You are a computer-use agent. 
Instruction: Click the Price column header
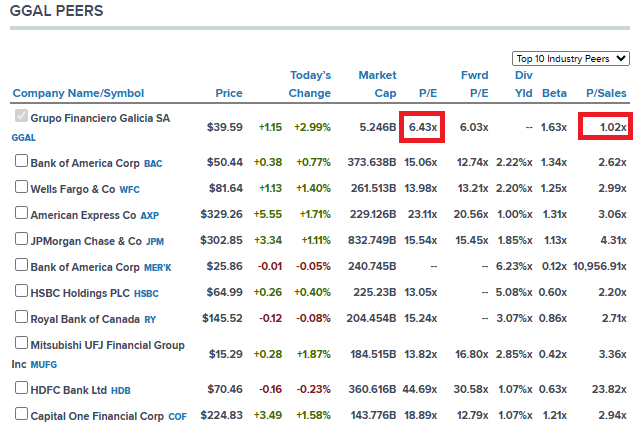(228, 93)
